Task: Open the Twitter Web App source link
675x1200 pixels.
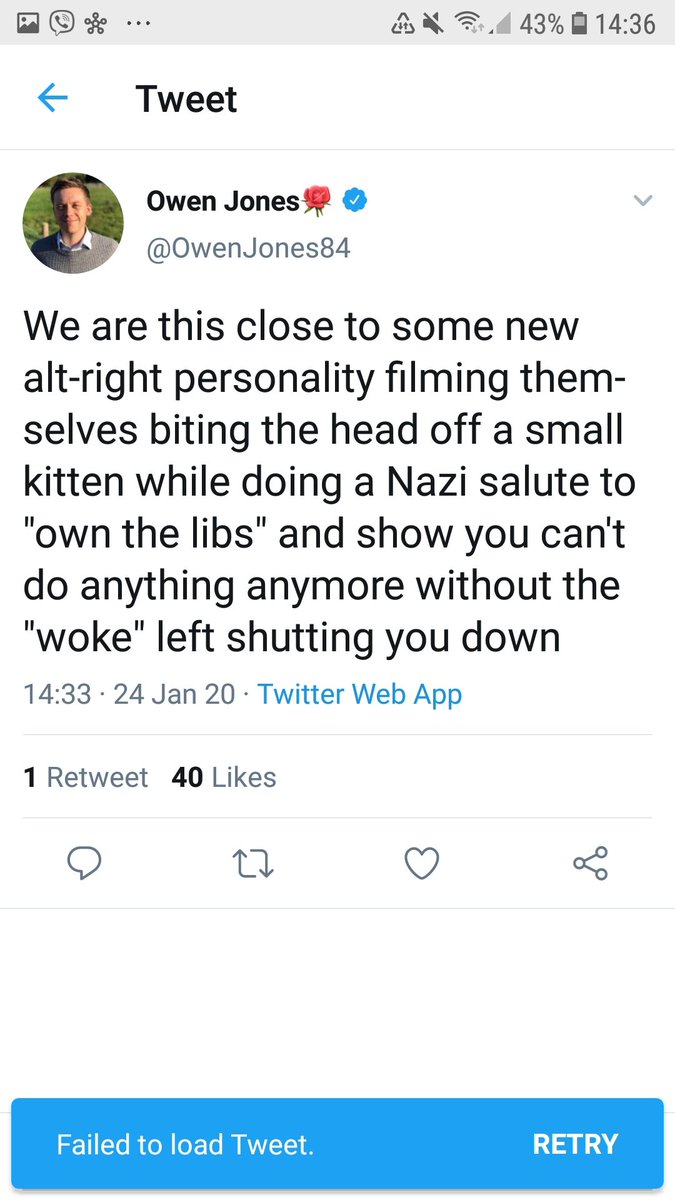Action: [360, 693]
